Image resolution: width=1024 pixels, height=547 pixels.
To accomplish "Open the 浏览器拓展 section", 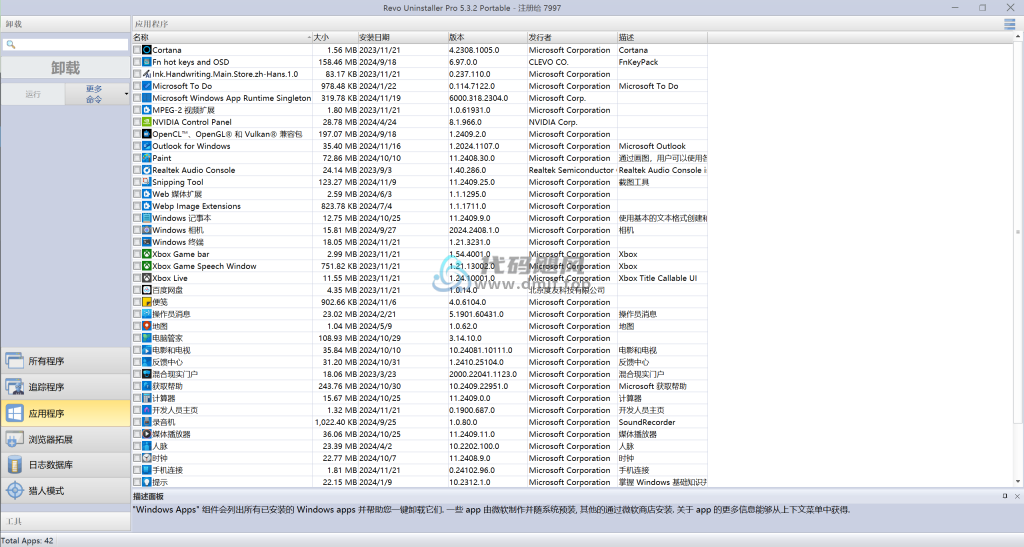I will (65, 439).
